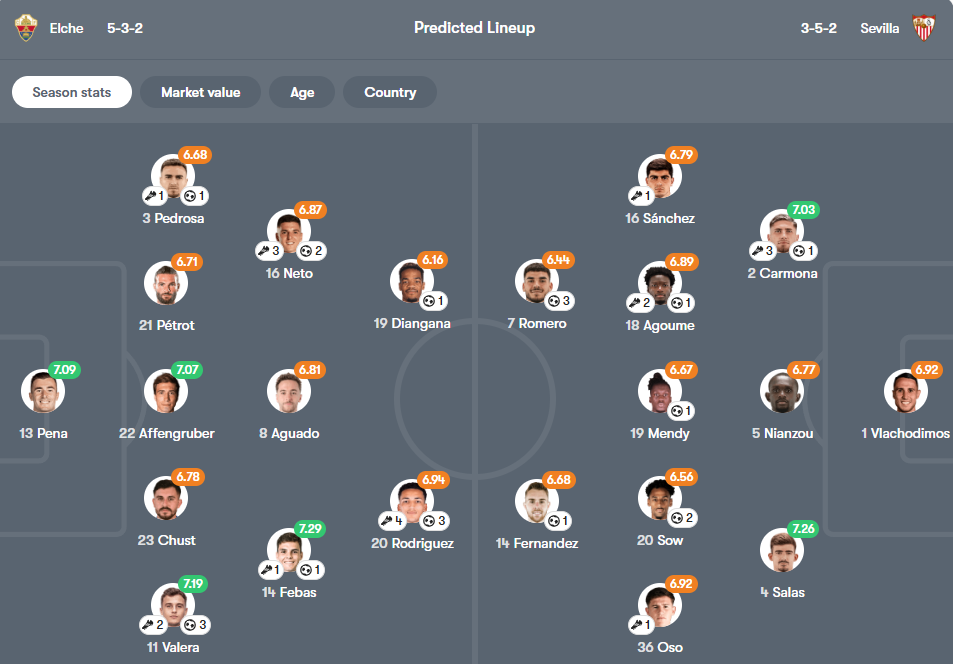Click Rodriguez's assist boot icon
Image resolution: width=953 pixels, height=664 pixels.
386,521
